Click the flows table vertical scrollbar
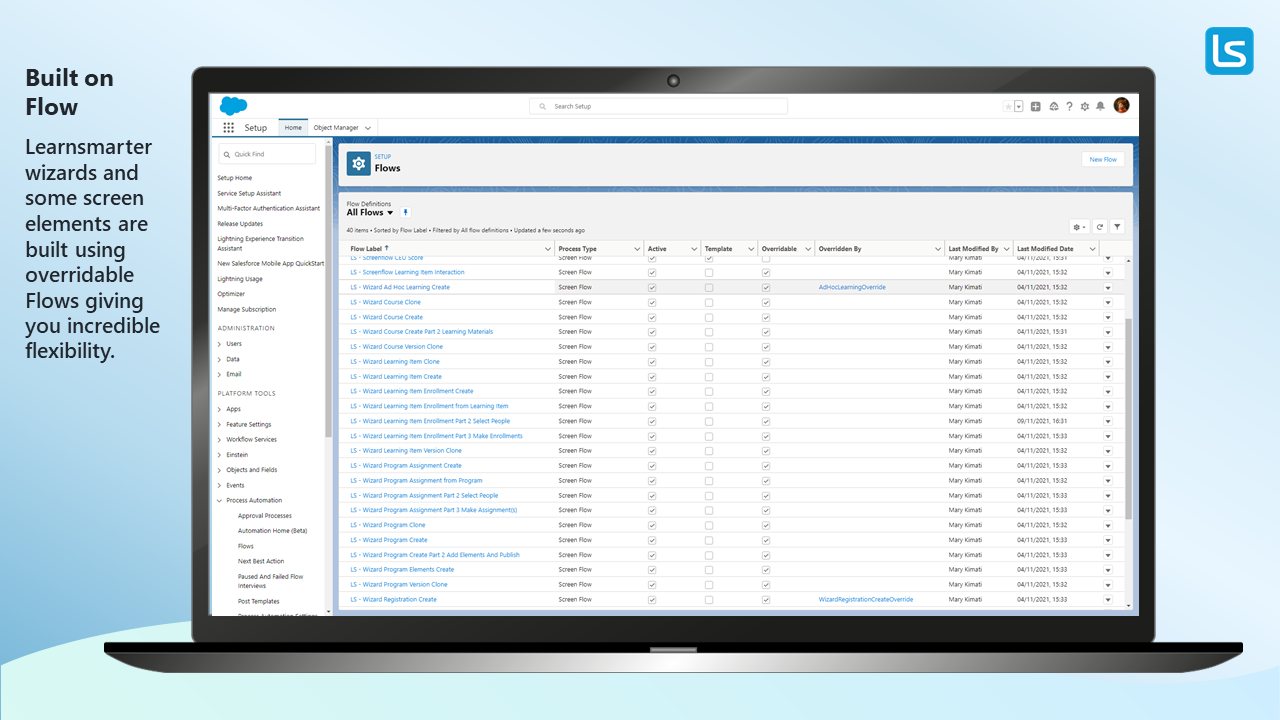 (x=1129, y=420)
